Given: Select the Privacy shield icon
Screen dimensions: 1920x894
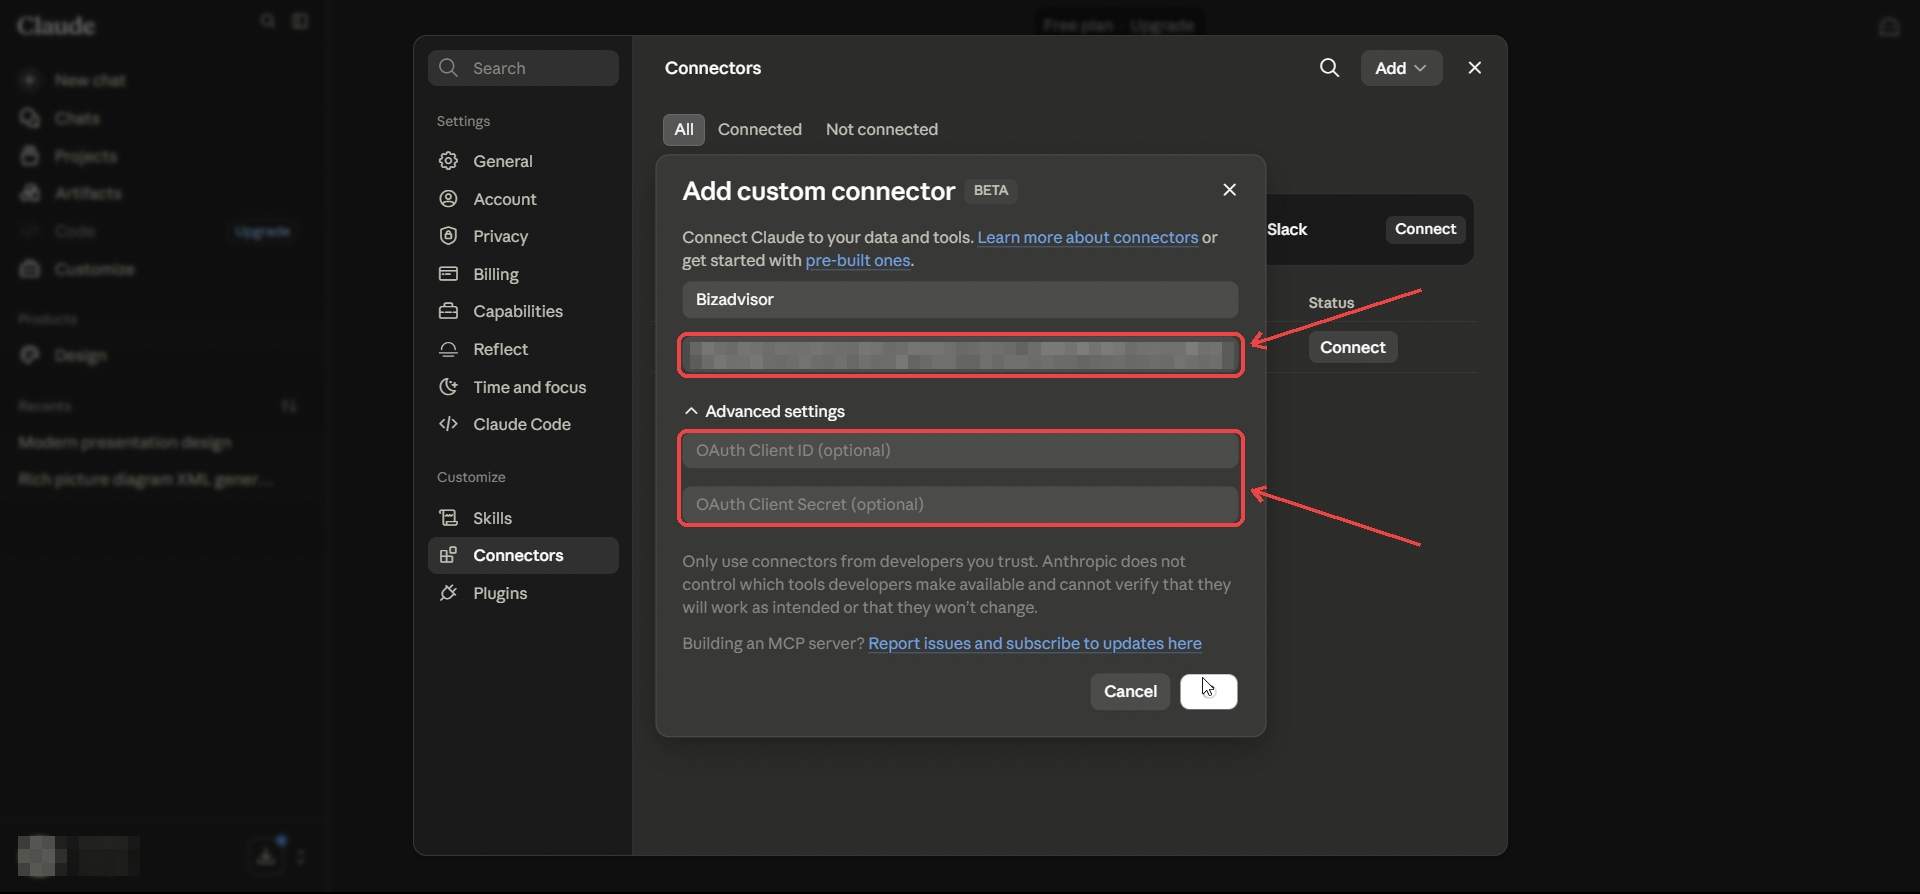Looking at the screenshot, I should tap(449, 236).
